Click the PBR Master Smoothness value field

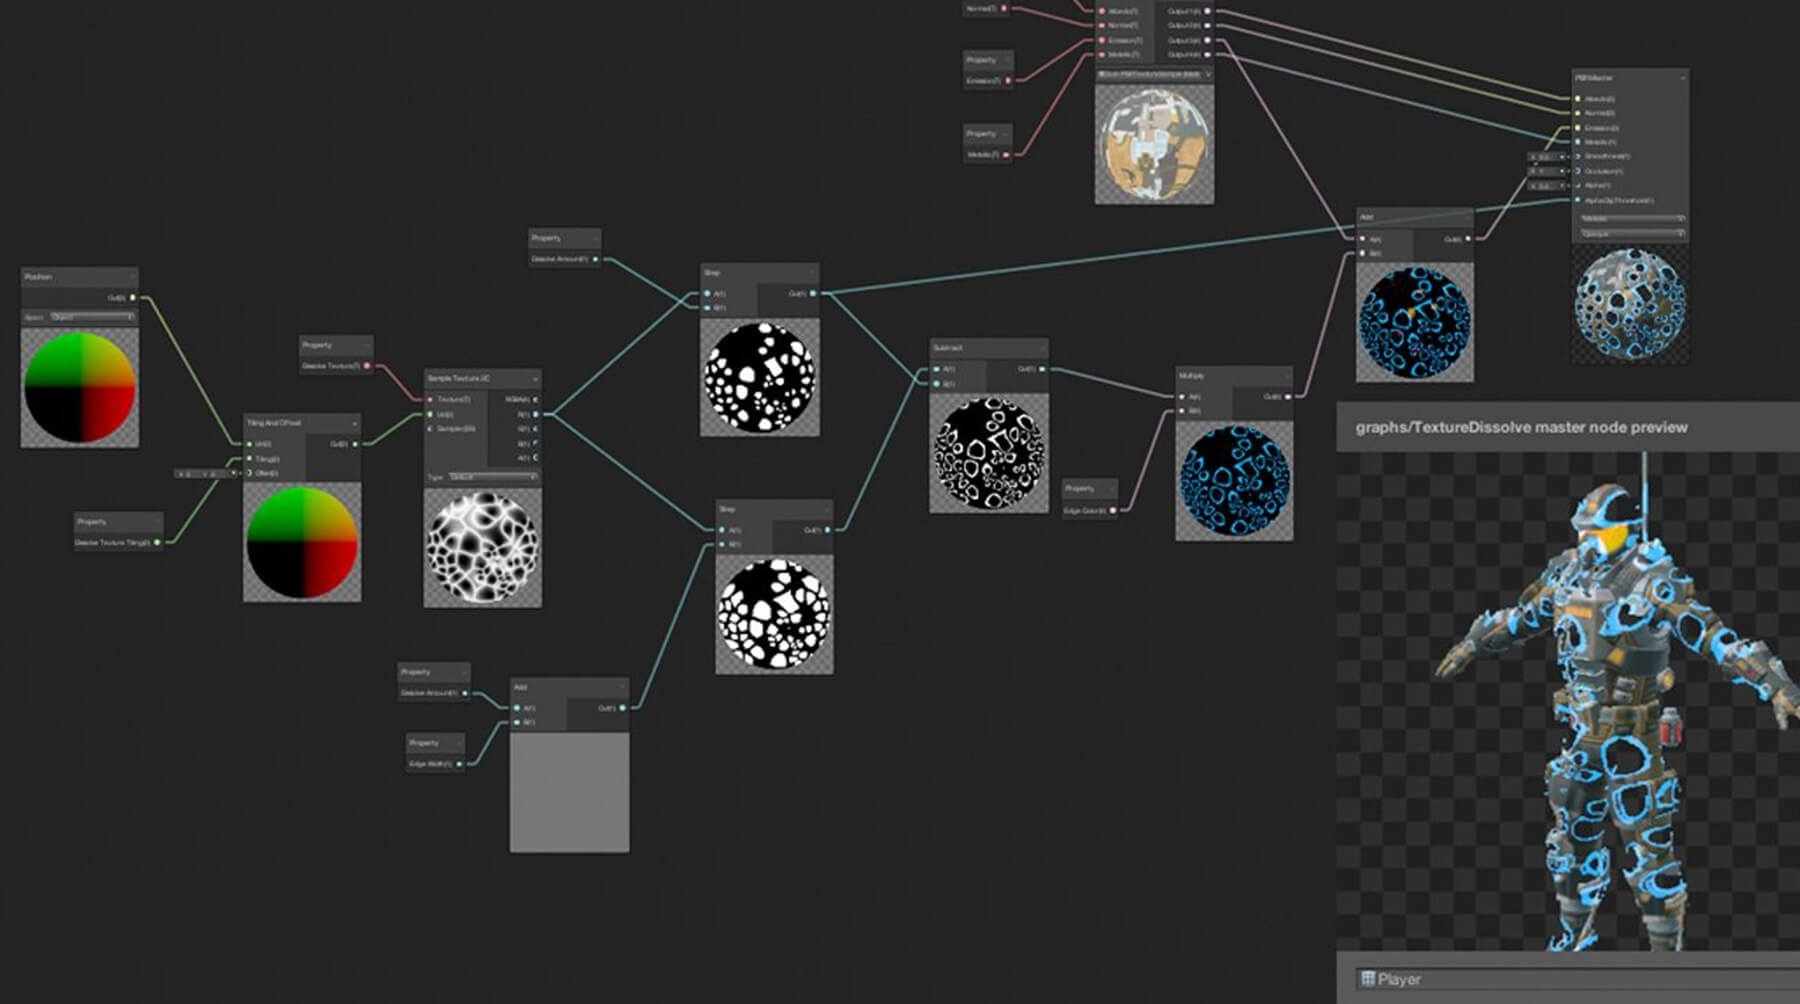[1545, 157]
